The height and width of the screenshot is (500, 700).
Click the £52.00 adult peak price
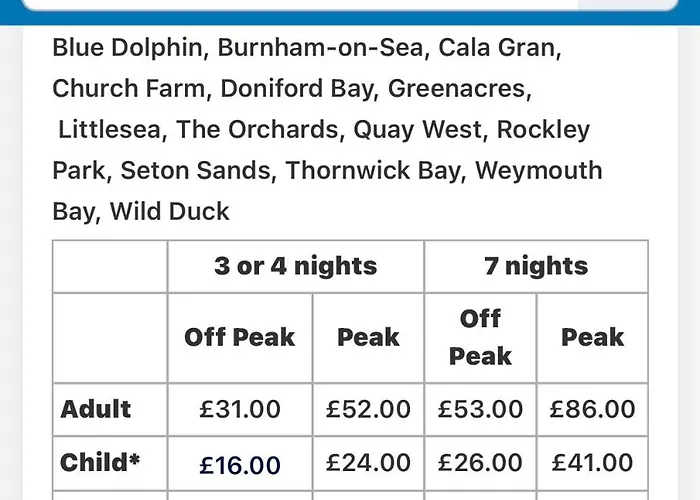coord(368,409)
